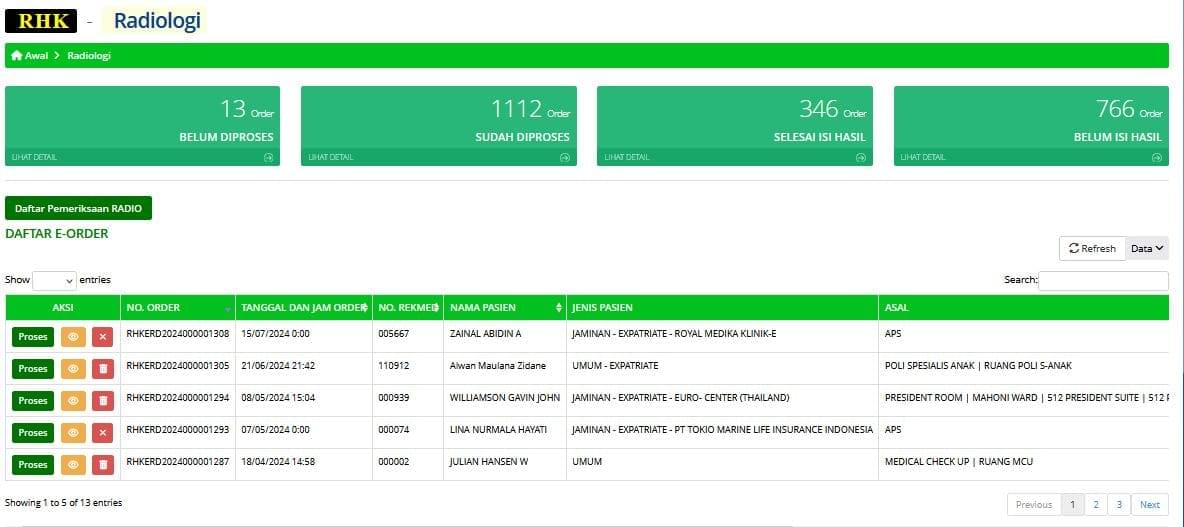Click the home icon in the Awal breadcrumb
This screenshot has height=527, width=1184.
(16, 56)
